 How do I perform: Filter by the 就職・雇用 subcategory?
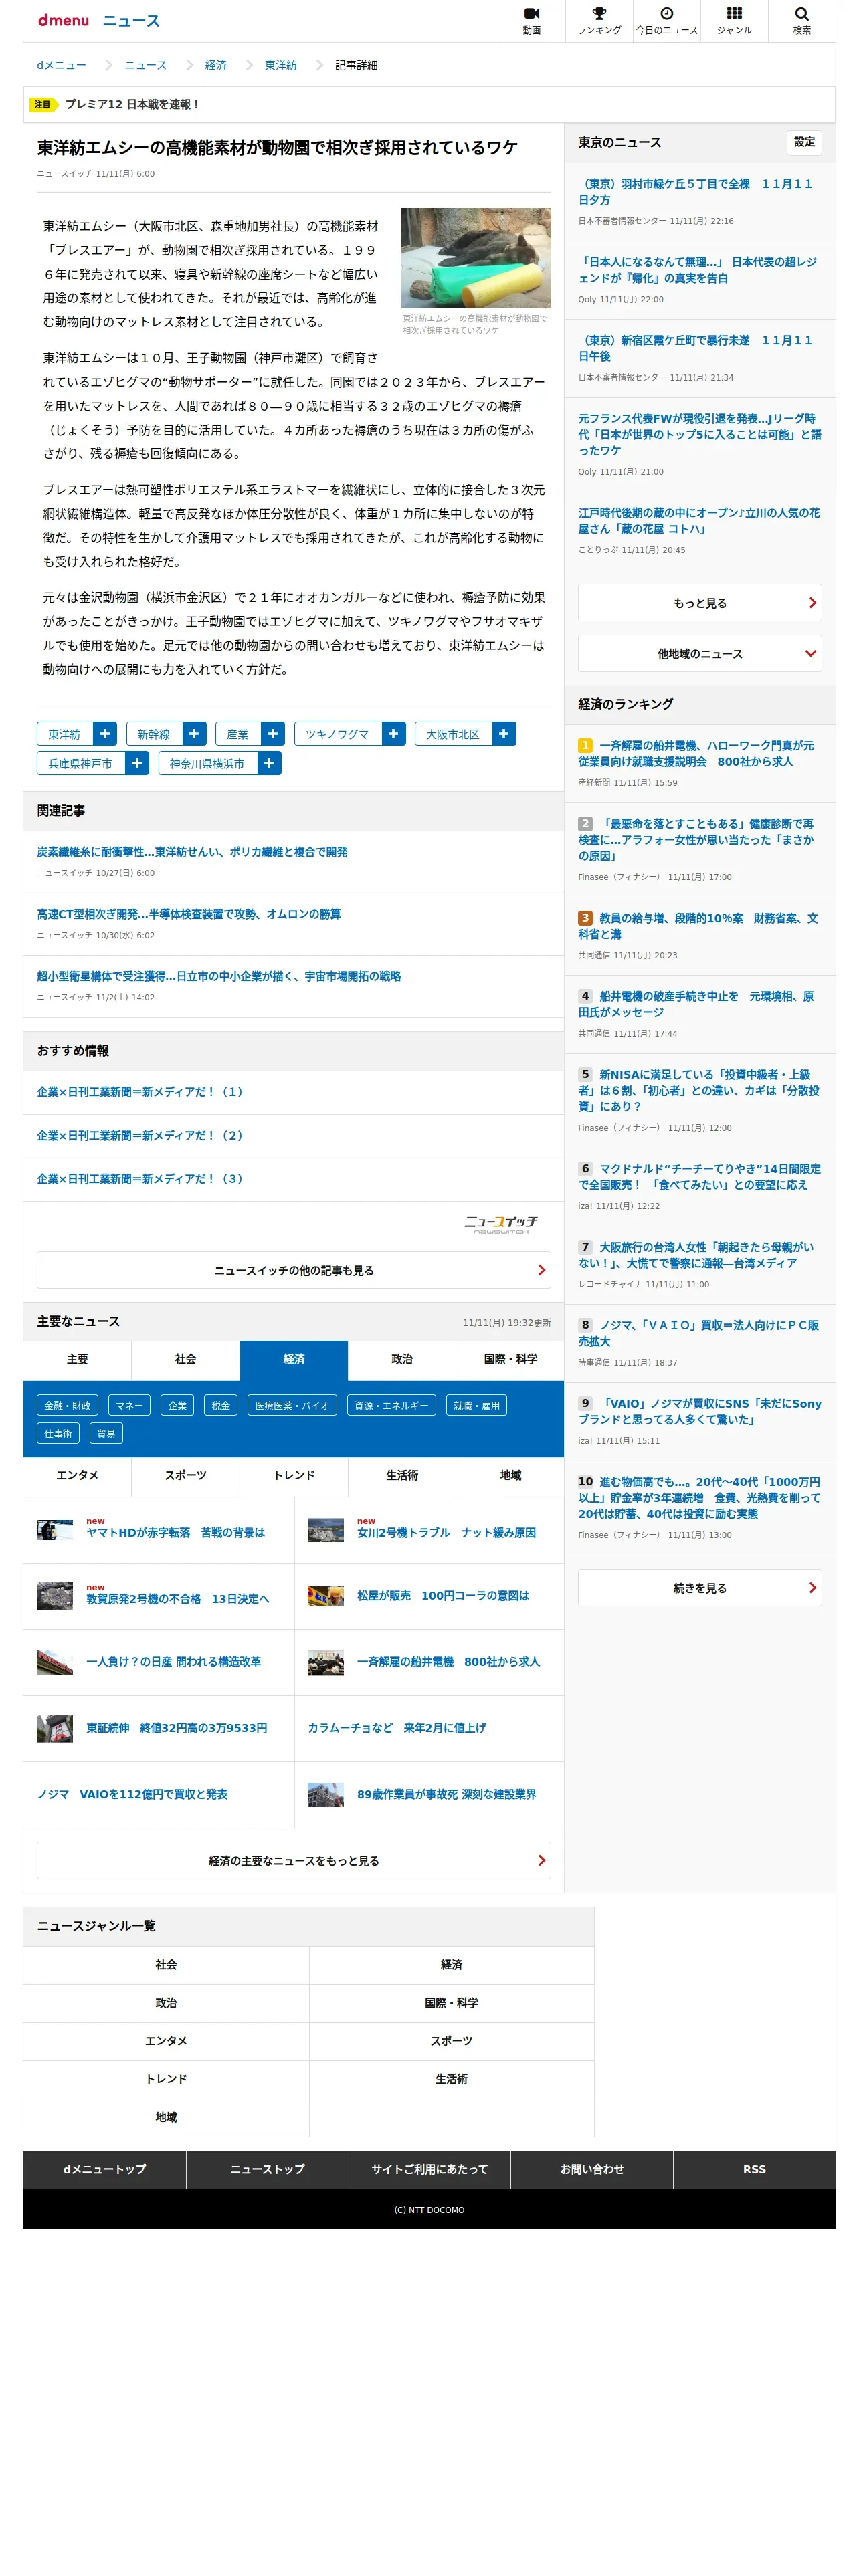pos(476,1405)
